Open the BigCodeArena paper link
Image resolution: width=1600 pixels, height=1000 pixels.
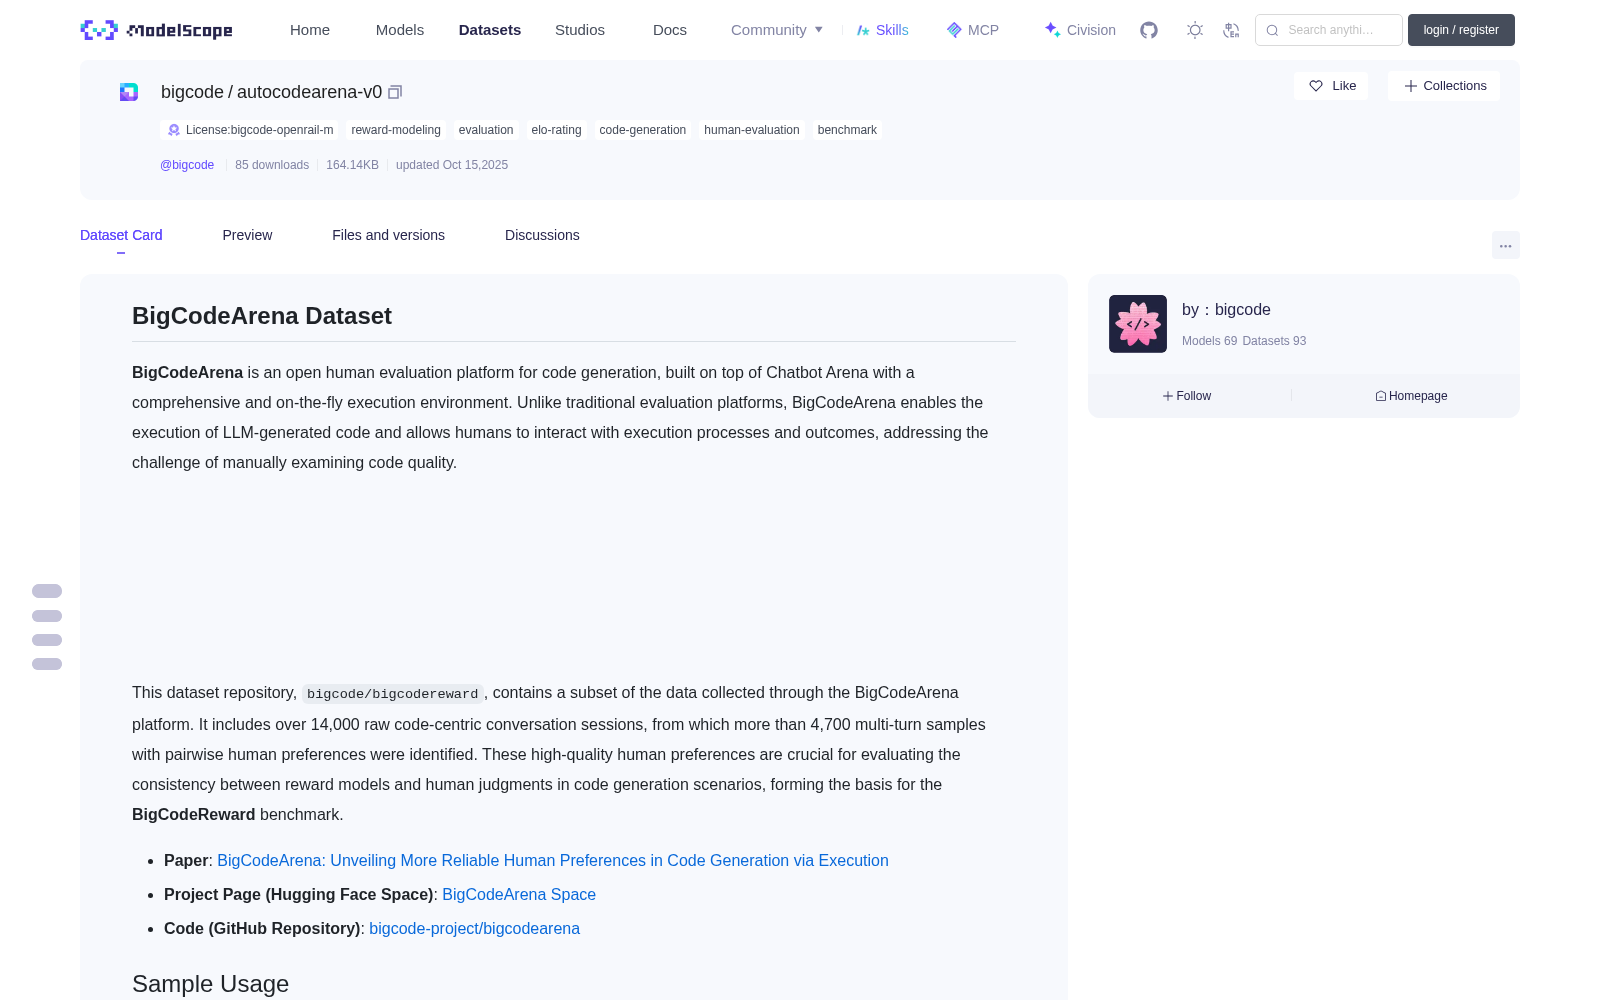553,860
